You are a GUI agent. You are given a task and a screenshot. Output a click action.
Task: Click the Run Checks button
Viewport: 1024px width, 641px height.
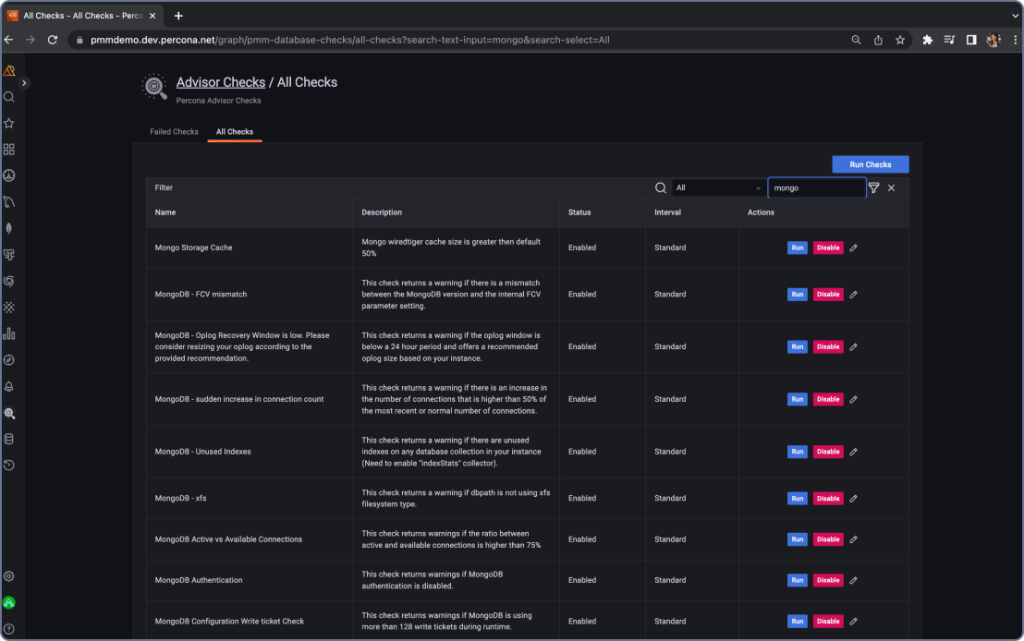tap(870, 164)
